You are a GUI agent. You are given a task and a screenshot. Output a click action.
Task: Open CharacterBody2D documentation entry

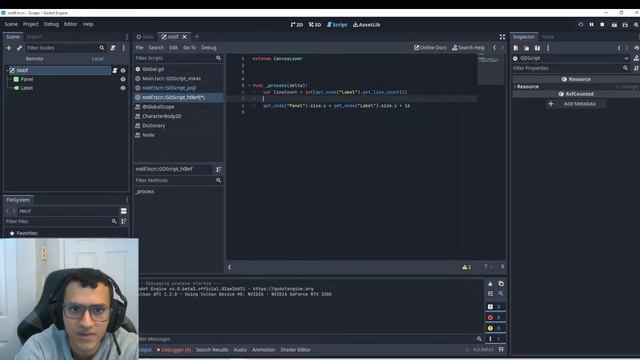coord(162,116)
